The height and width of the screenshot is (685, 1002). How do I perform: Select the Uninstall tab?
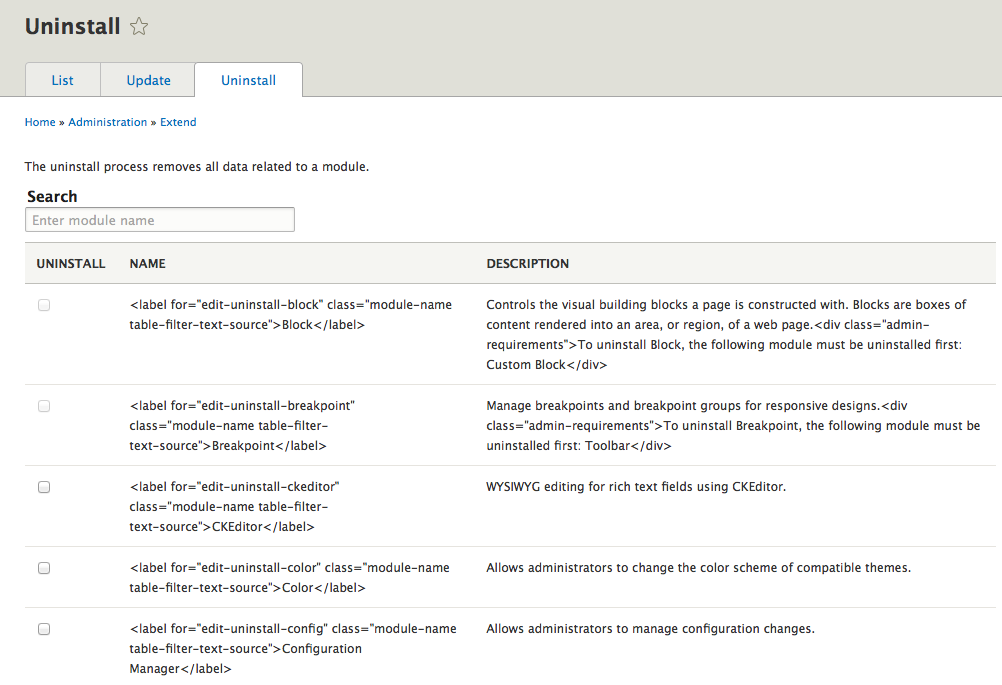coord(248,80)
